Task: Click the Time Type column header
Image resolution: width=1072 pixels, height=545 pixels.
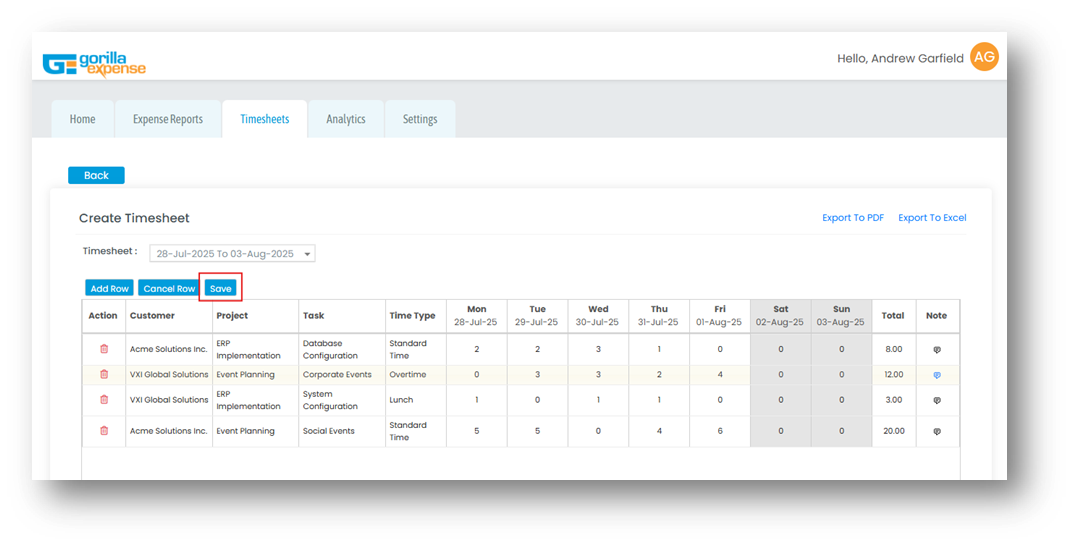Action: [416, 316]
